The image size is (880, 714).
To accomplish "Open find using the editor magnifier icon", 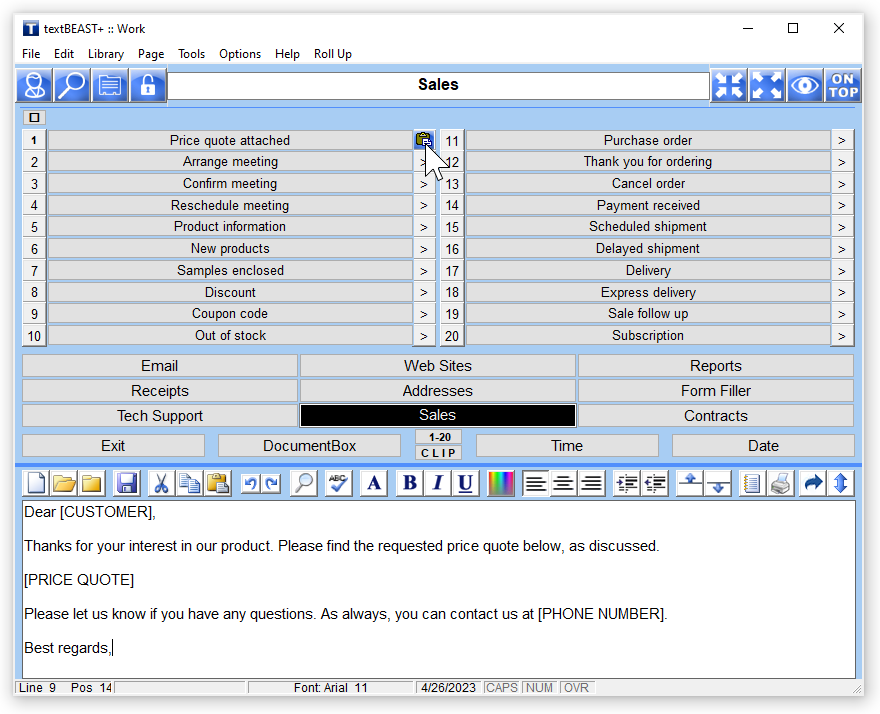I will (x=304, y=483).
